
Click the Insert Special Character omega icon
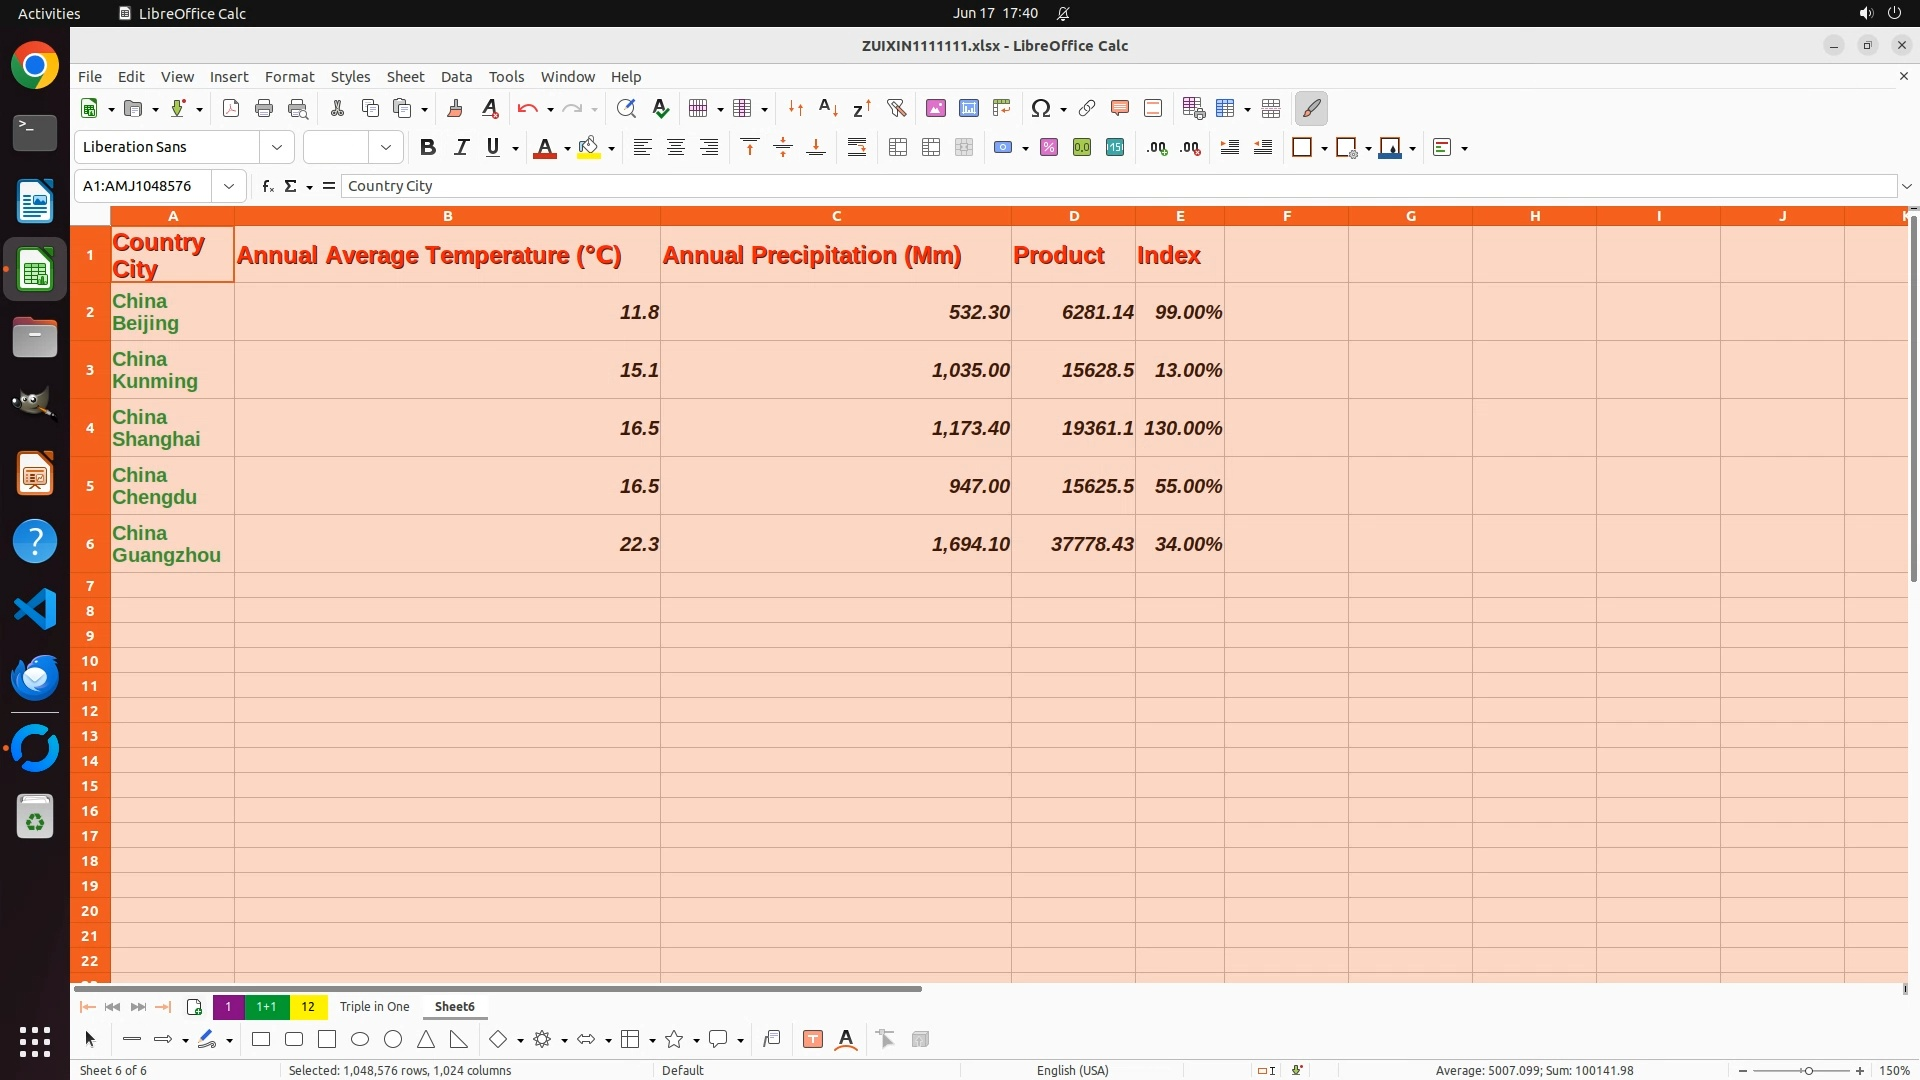pos(1040,108)
